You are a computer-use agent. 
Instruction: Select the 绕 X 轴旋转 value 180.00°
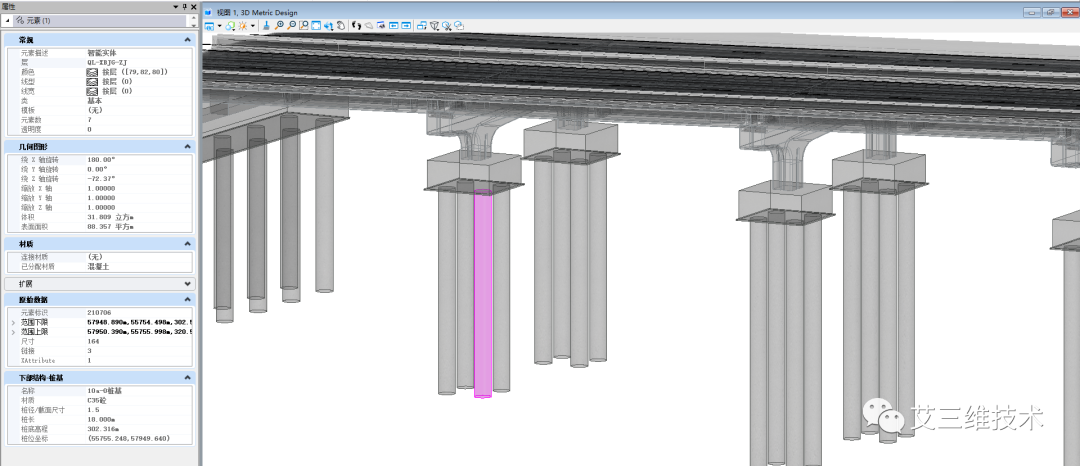click(x=101, y=159)
